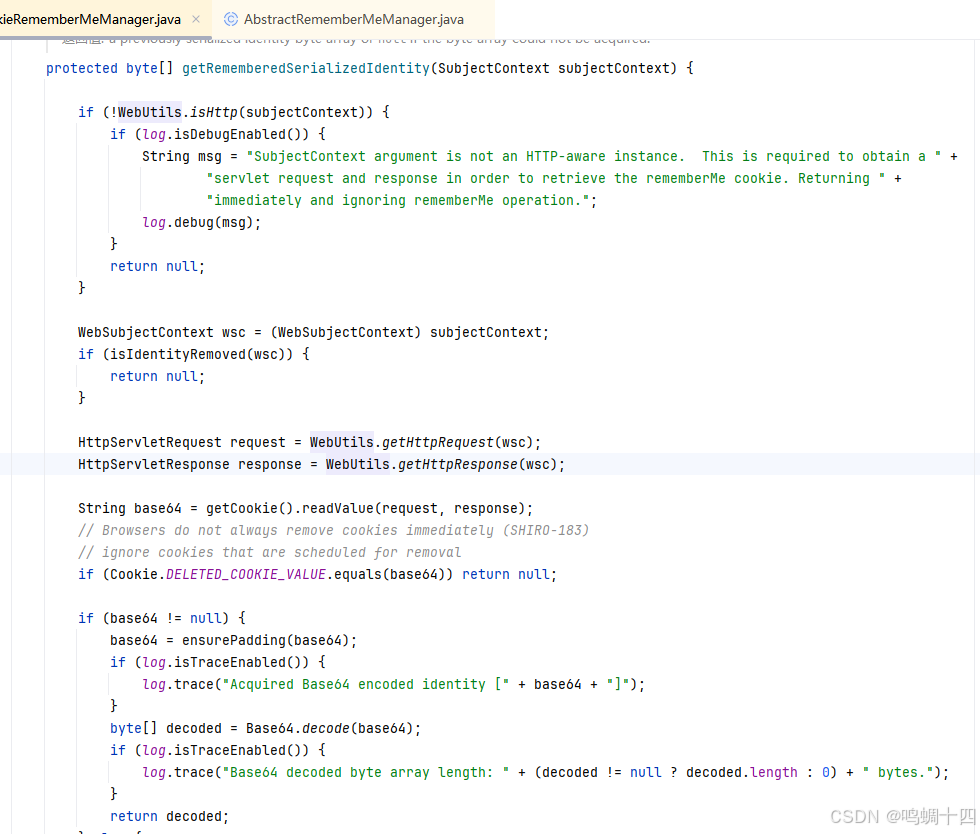Click 'String base64' variable declaration
Viewport: 980px width, 834px height.
click(130, 508)
